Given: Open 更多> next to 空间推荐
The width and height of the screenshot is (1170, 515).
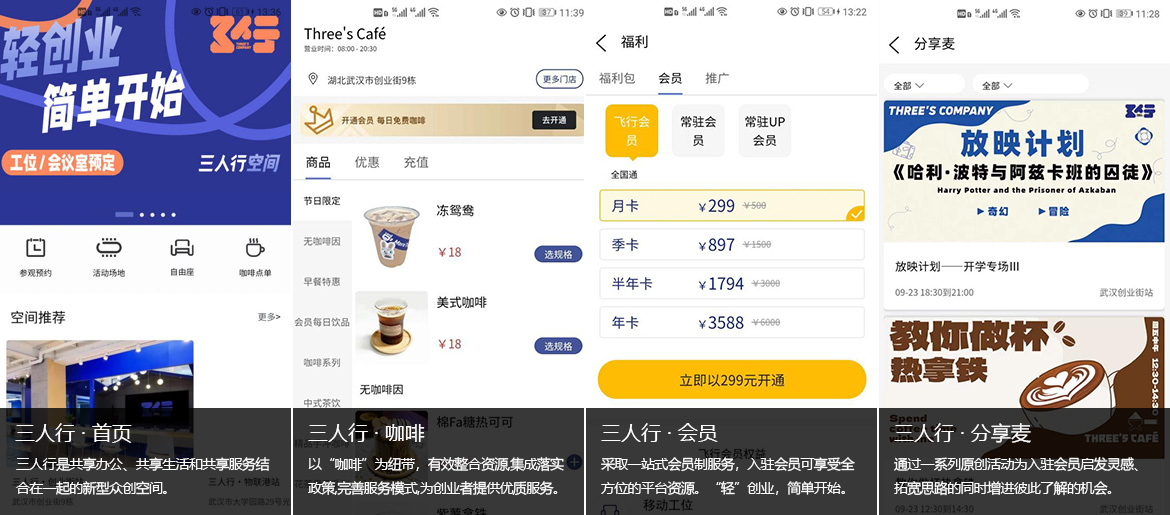Looking at the screenshot, I should [x=269, y=317].
